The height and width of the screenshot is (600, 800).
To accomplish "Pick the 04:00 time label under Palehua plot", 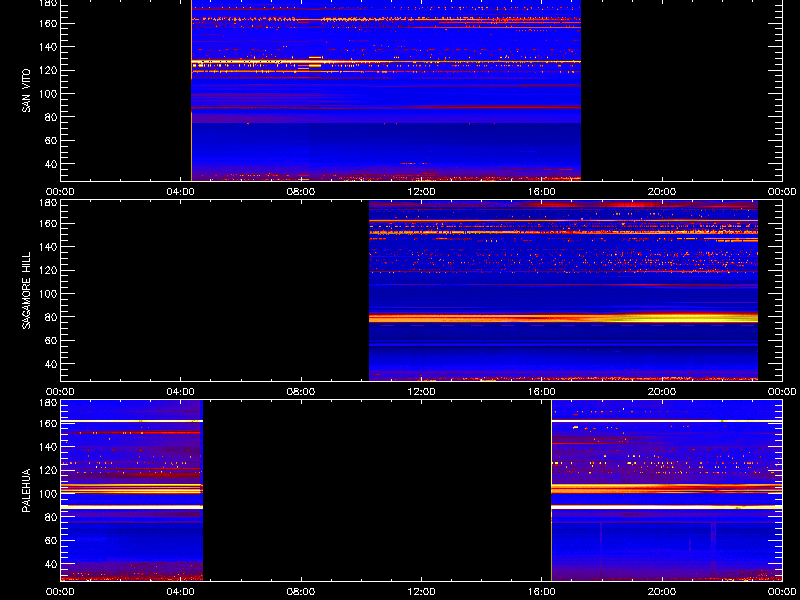I will pyautogui.click(x=181, y=592).
